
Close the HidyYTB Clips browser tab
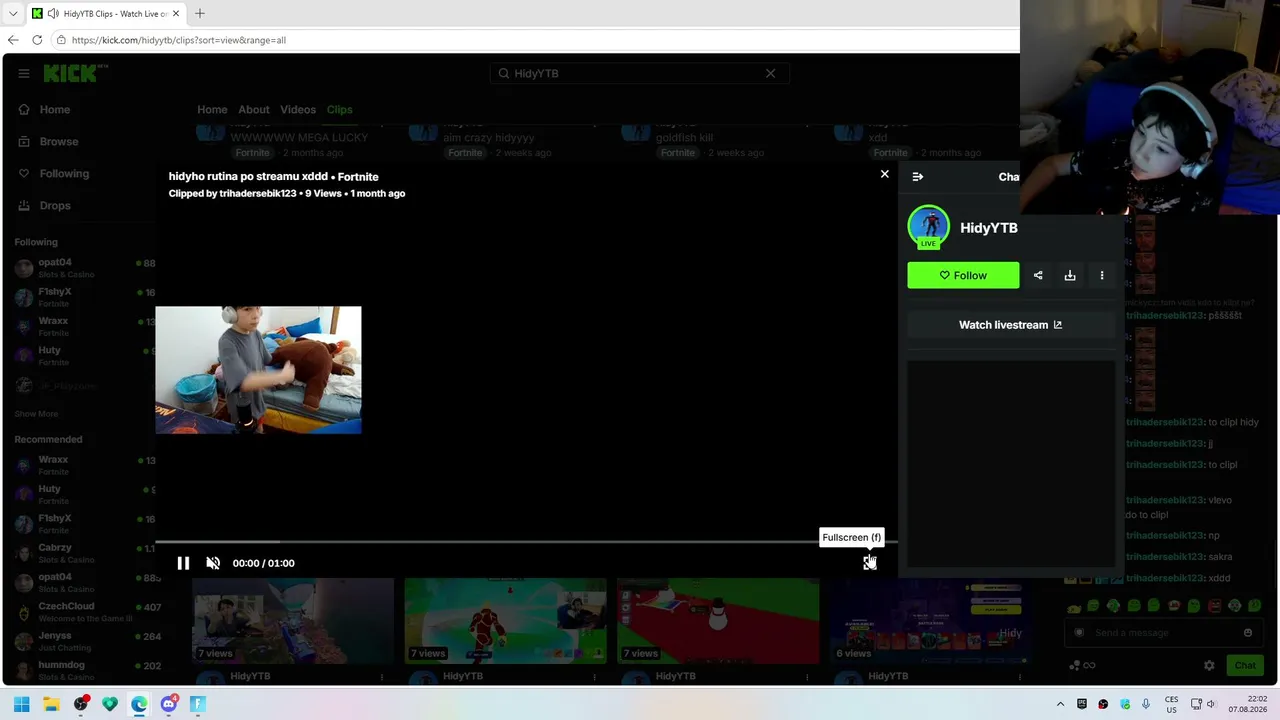point(176,13)
